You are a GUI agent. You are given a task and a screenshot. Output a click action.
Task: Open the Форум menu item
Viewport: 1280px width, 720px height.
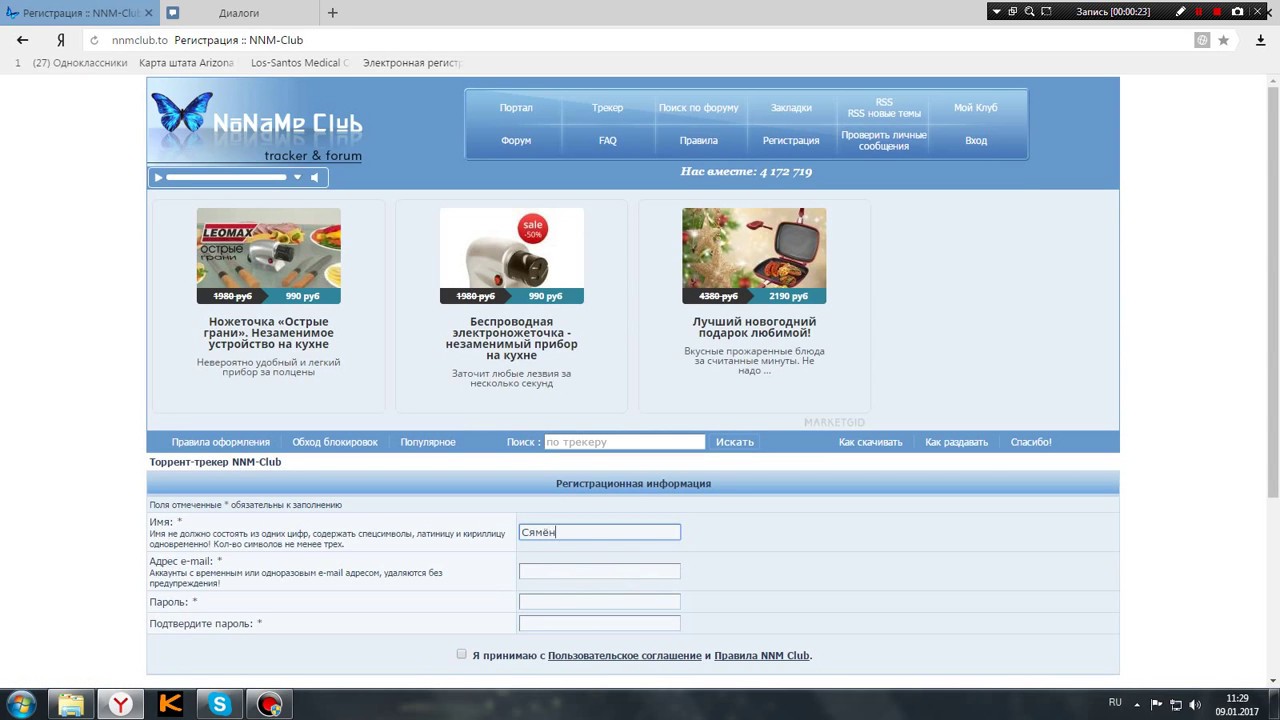tap(516, 141)
